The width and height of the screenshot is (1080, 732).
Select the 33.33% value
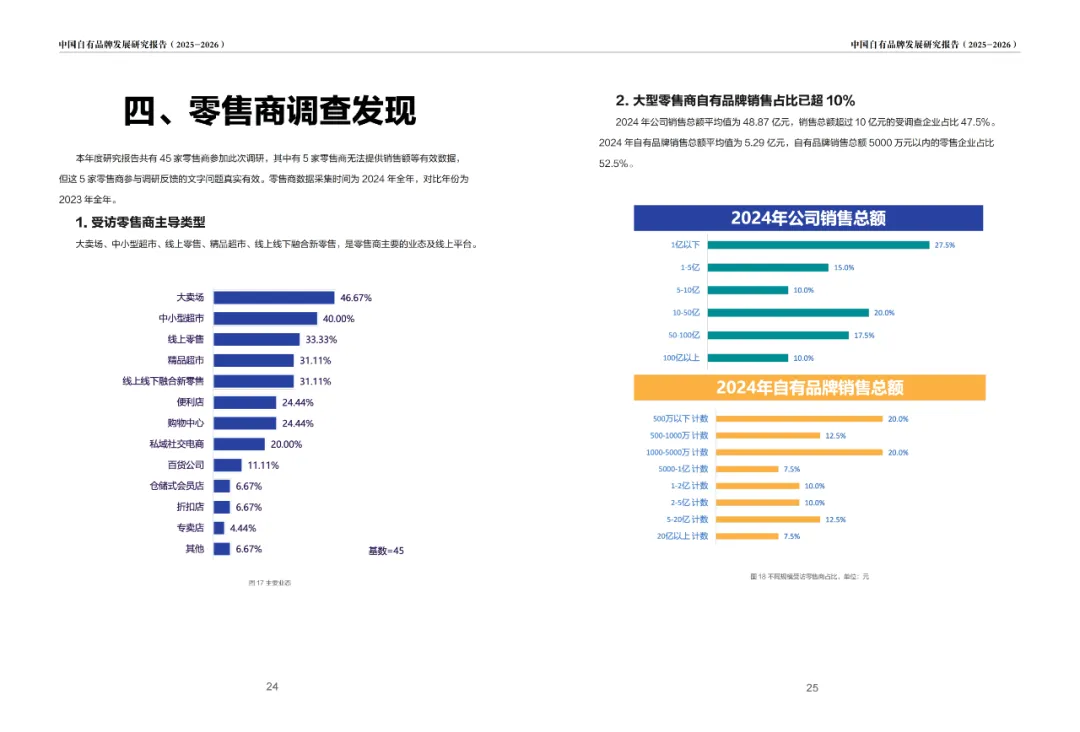pos(321,339)
